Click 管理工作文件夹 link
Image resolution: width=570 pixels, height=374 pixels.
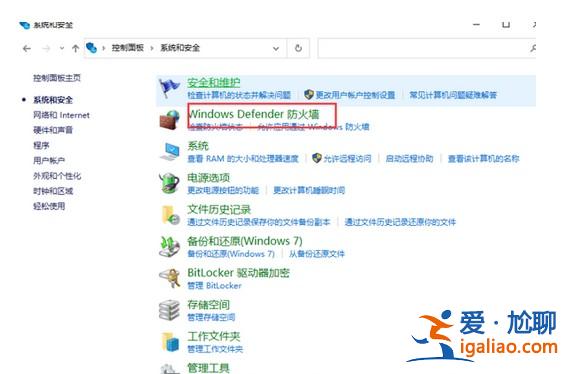click(x=215, y=349)
